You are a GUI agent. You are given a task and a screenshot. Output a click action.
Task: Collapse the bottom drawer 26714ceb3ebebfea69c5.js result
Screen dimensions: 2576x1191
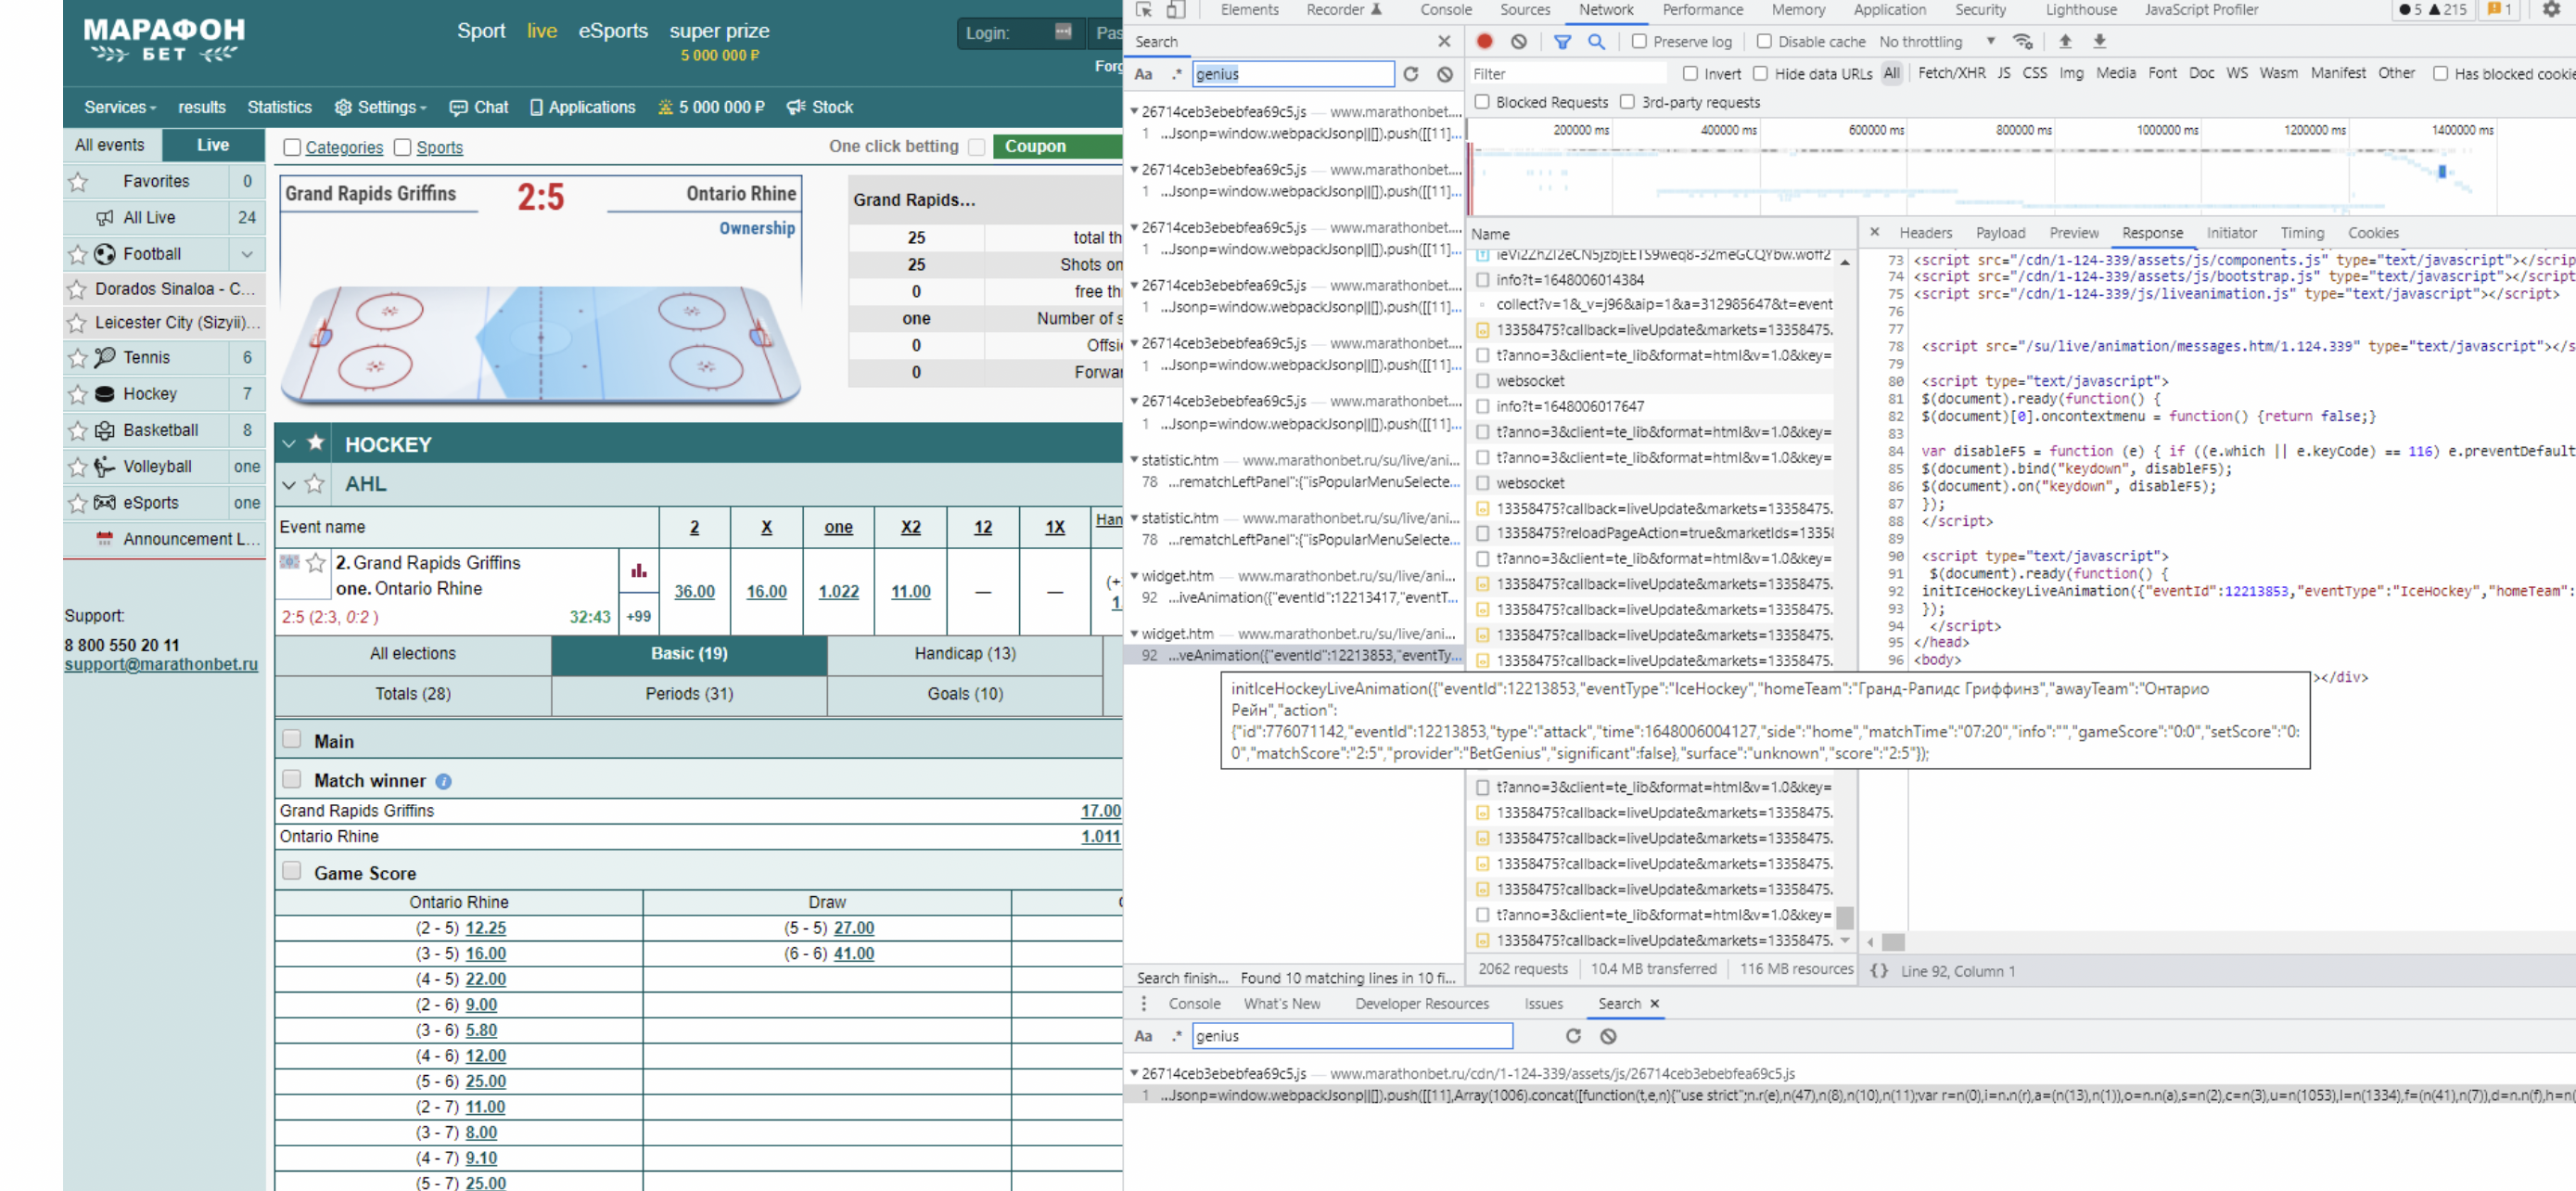[1134, 1073]
